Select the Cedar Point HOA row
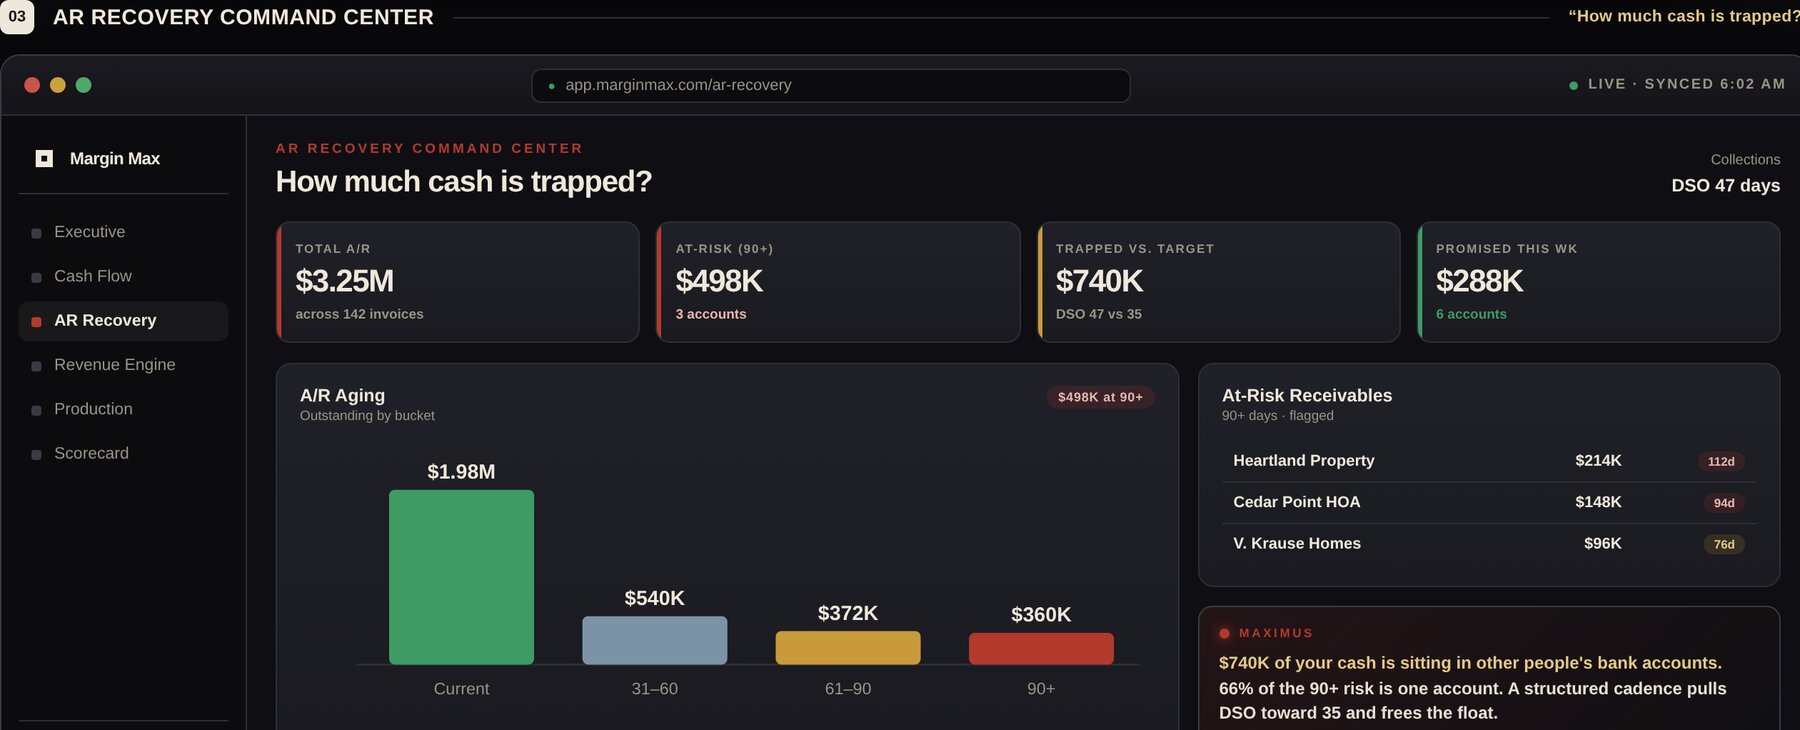The height and width of the screenshot is (730, 1800). (x=1489, y=503)
